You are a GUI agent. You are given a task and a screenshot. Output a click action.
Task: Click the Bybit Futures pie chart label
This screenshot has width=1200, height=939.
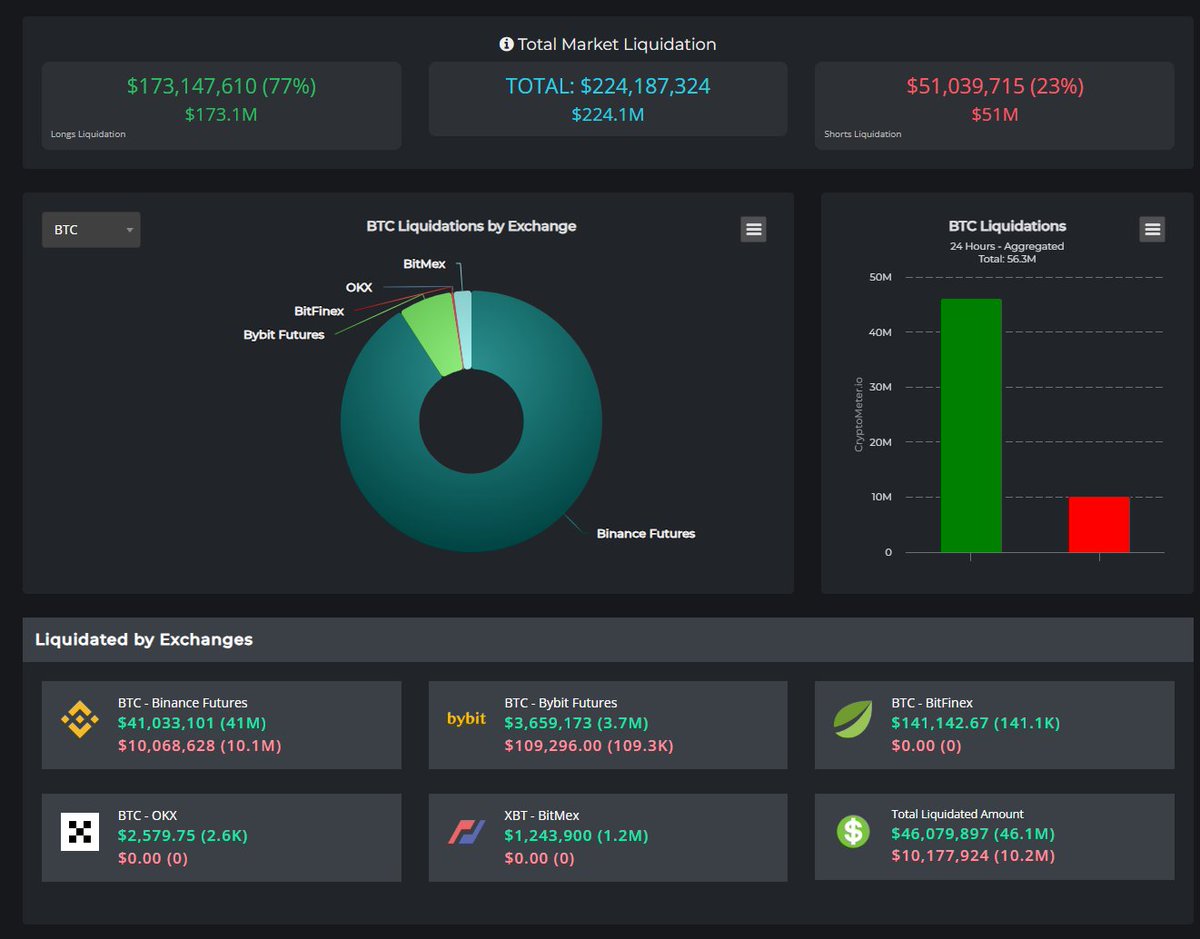[x=284, y=335]
